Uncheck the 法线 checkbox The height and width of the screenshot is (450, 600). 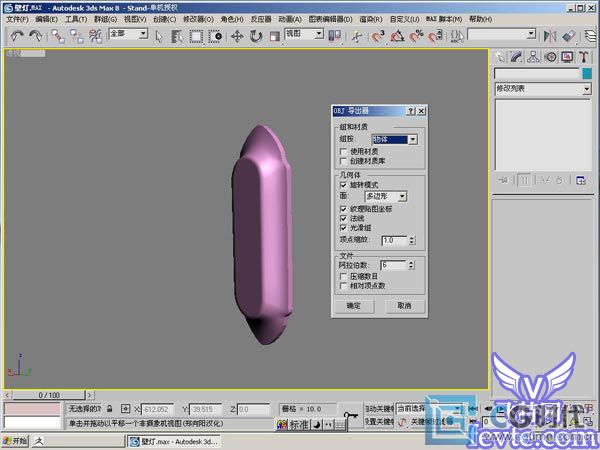click(x=343, y=218)
